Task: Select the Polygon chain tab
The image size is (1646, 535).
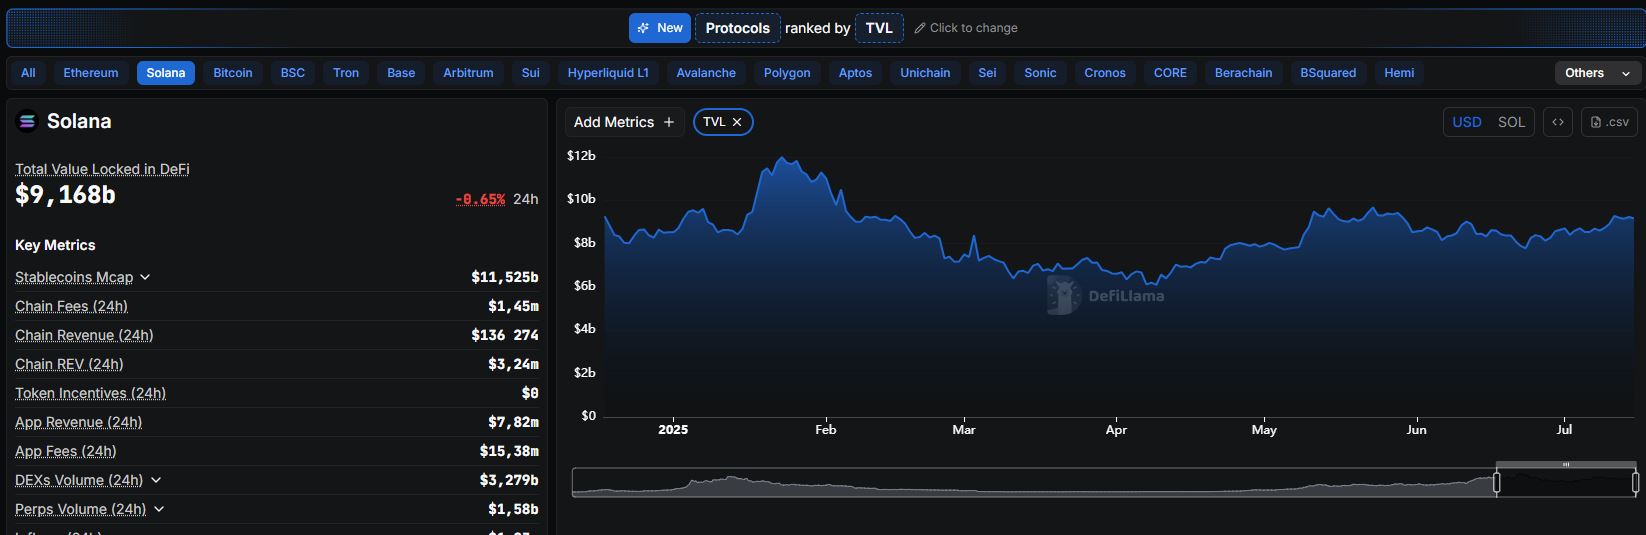Action: 787,73
